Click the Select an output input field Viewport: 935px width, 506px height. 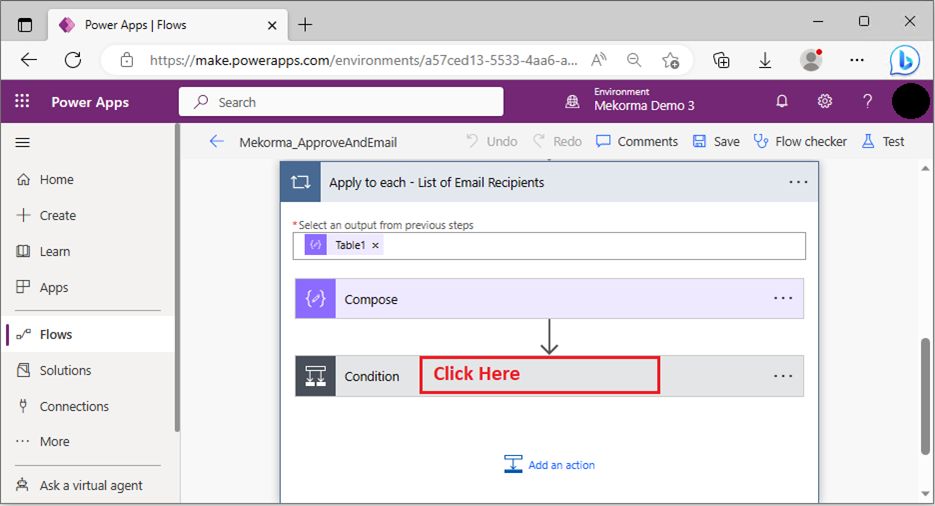coord(549,246)
